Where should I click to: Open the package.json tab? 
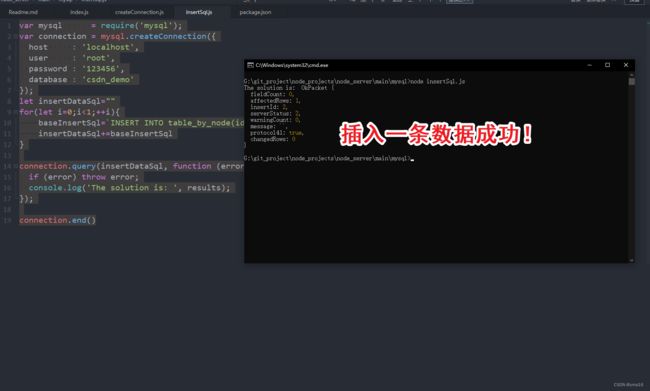click(255, 12)
